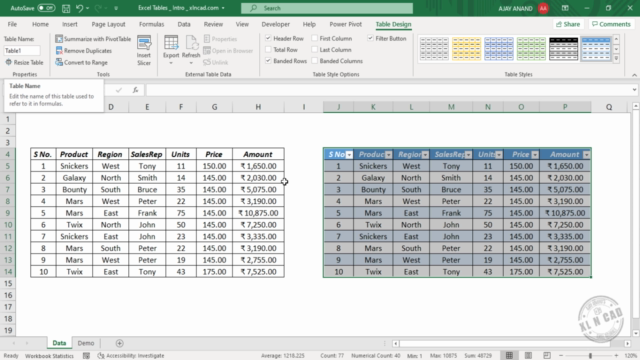Click the add new sheet plus icon
The image size is (640, 360).
tap(119, 343)
